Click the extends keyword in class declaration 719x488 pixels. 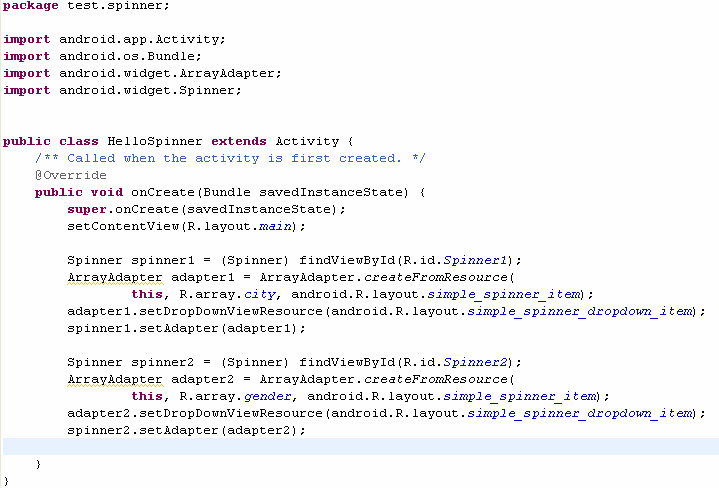(238, 141)
